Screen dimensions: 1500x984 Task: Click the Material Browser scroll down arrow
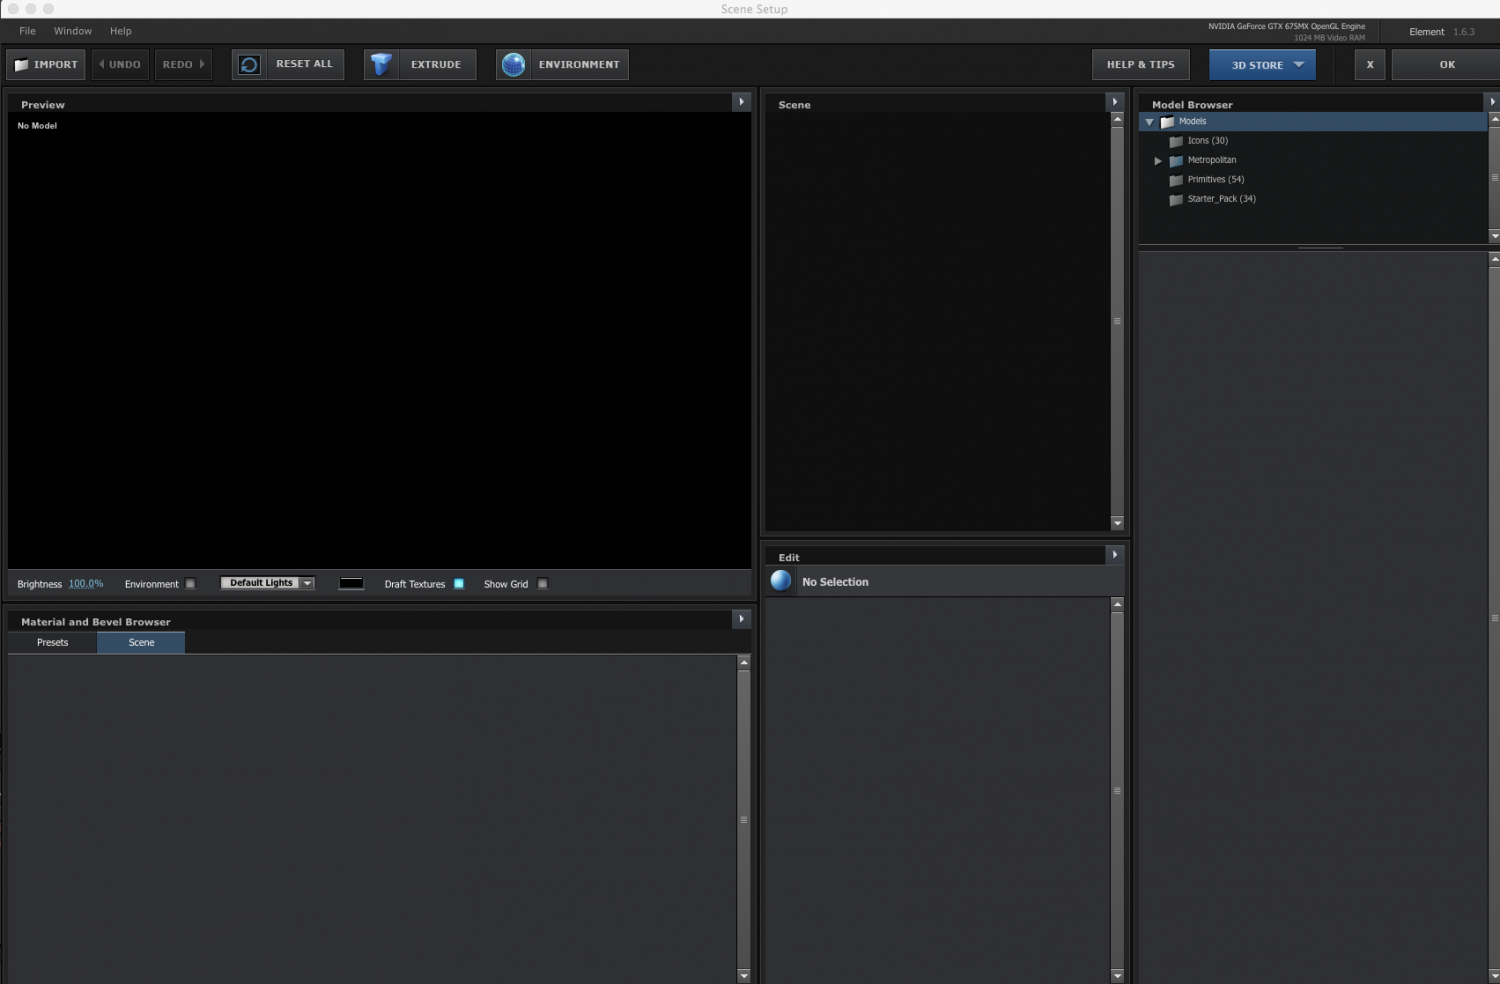click(x=743, y=975)
